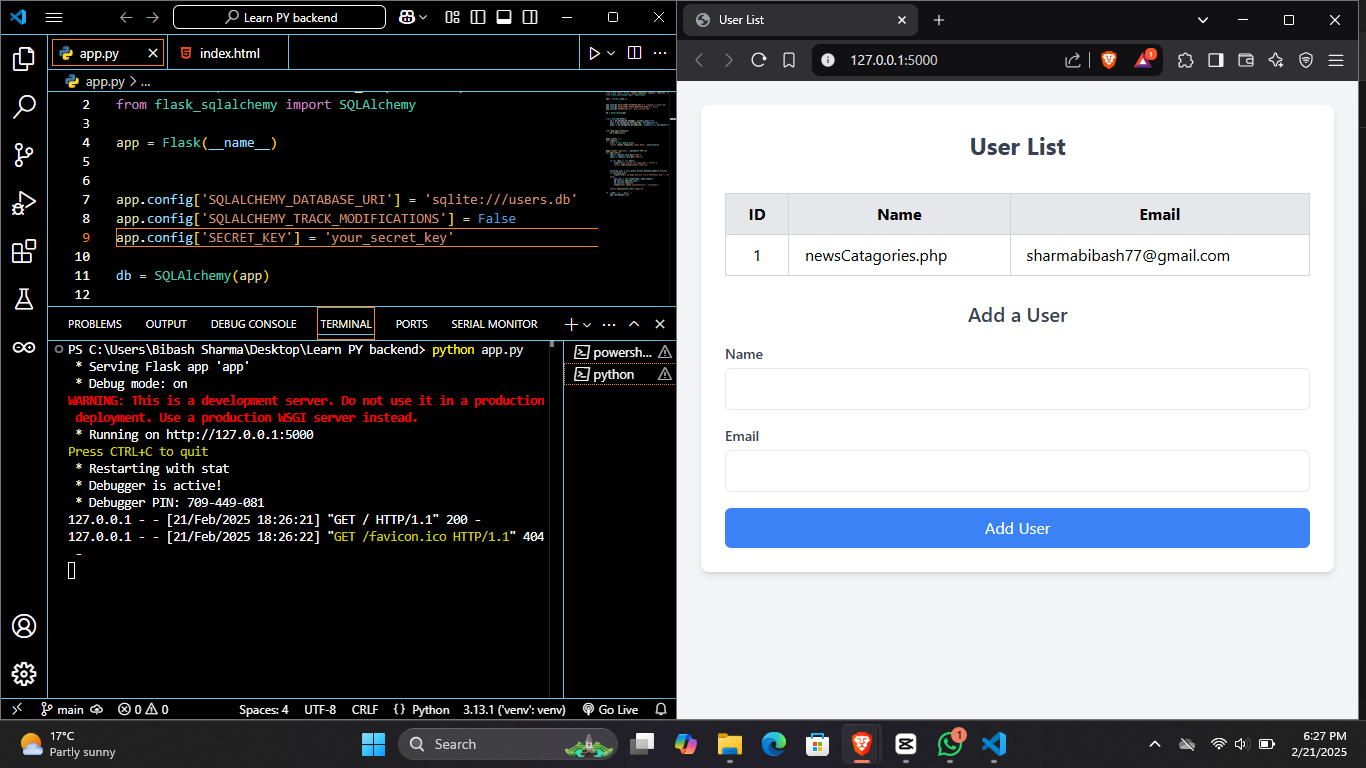Screen dimensions: 1366x768
Task: Toggle the VS Code panel layout button
Action: (504, 18)
